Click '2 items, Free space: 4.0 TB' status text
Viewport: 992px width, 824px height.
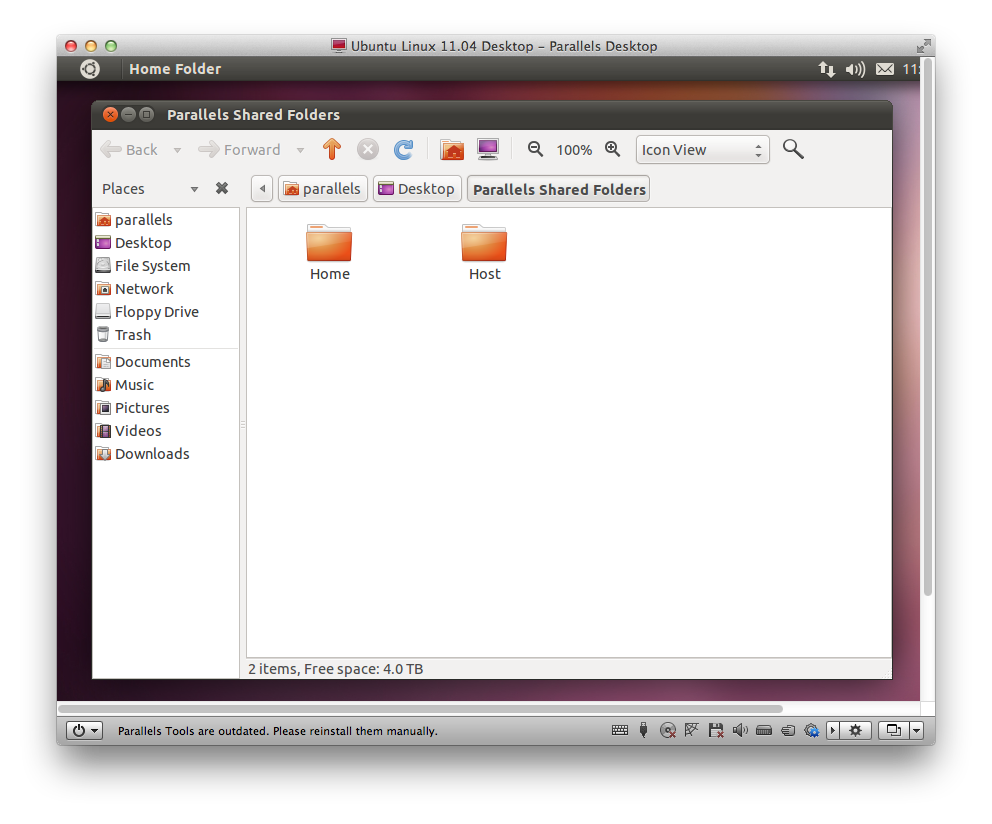click(335, 669)
